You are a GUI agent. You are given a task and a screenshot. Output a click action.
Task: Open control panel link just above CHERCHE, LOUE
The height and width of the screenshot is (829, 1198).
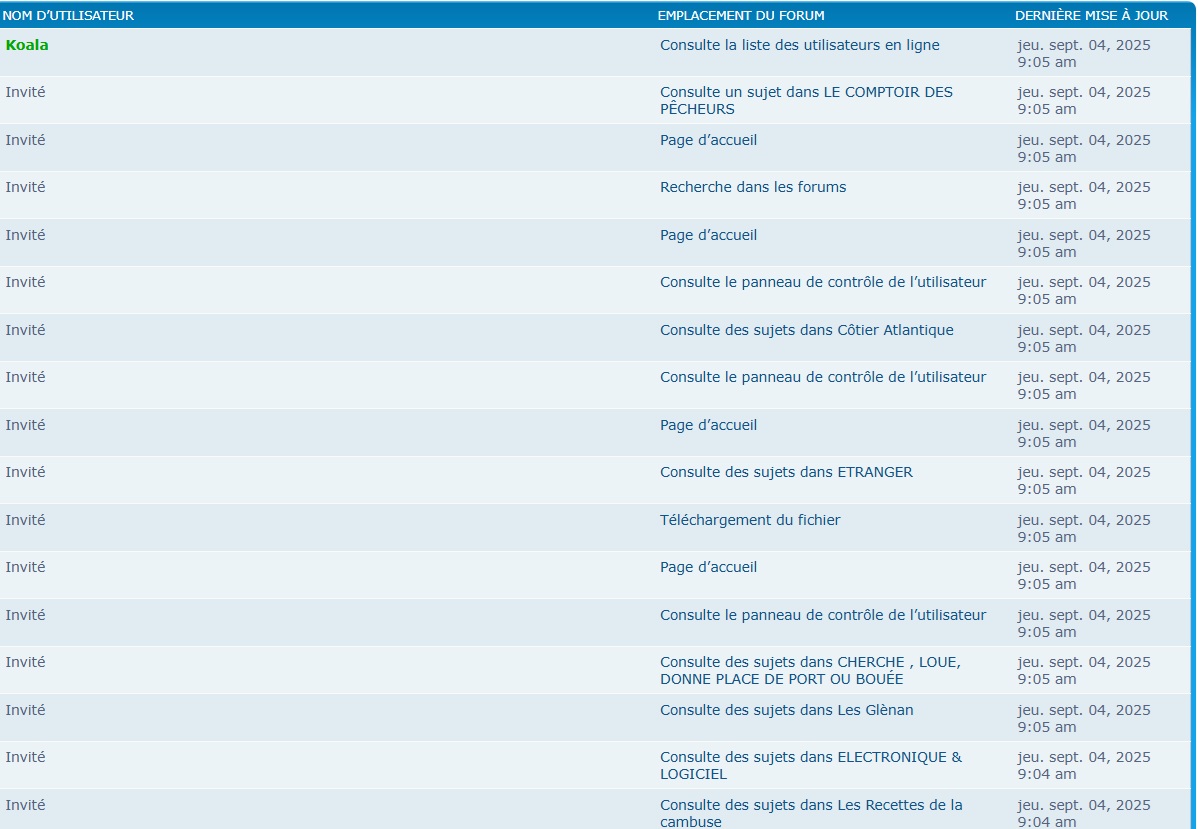click(x=822, y=615)
